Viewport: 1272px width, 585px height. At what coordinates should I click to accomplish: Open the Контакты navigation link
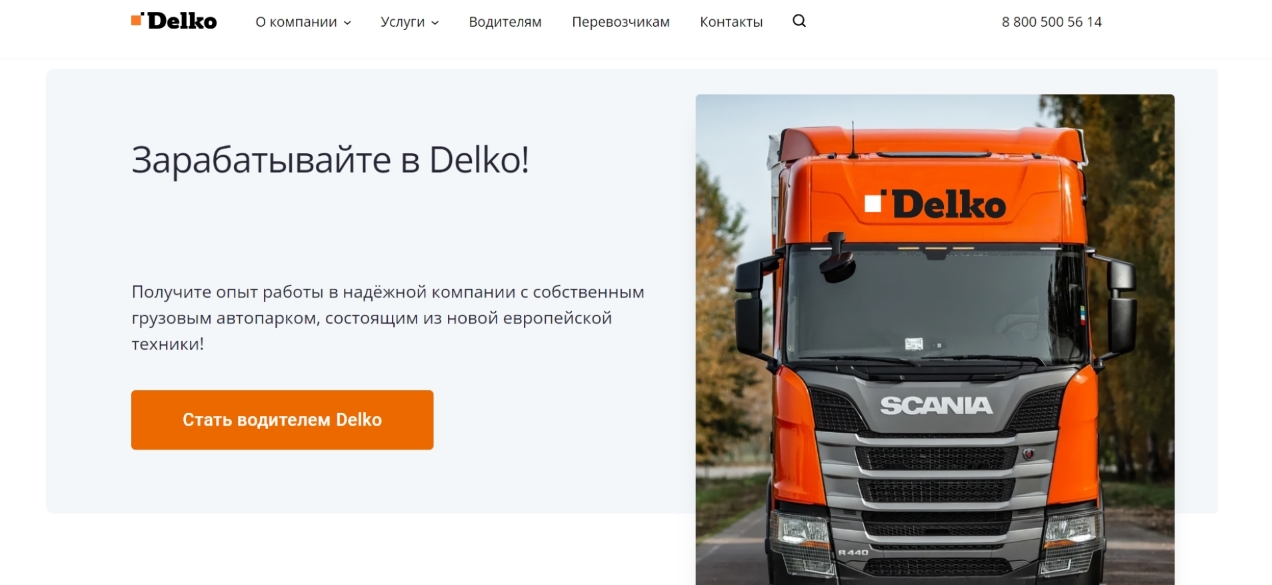tap(731, 22)
